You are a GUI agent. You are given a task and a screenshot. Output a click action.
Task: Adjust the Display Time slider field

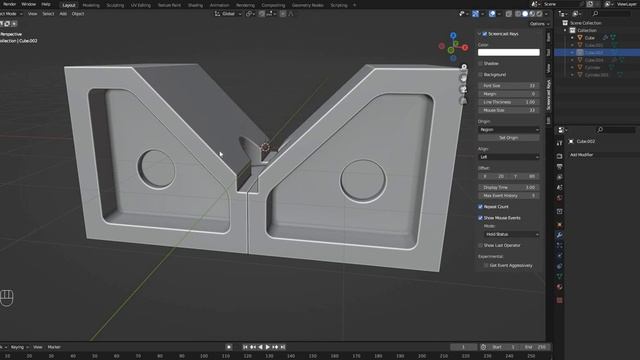point(509,188)
